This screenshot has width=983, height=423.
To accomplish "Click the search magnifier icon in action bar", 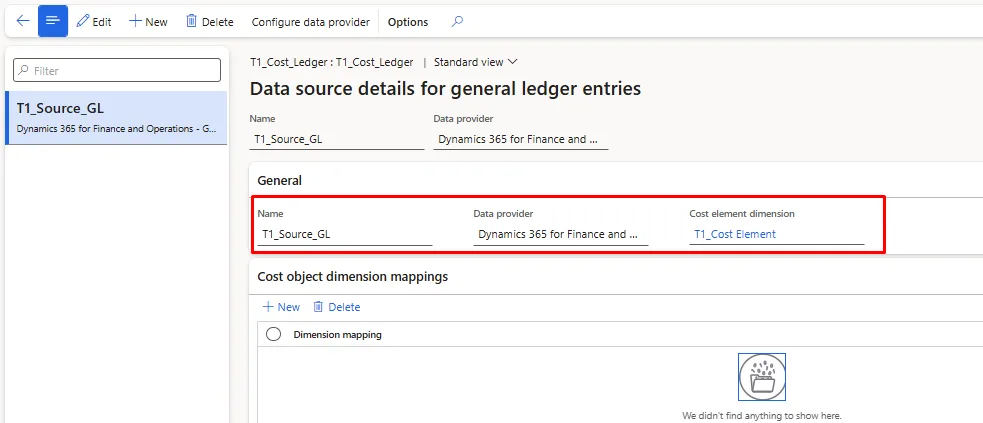I will coord(458,21).
